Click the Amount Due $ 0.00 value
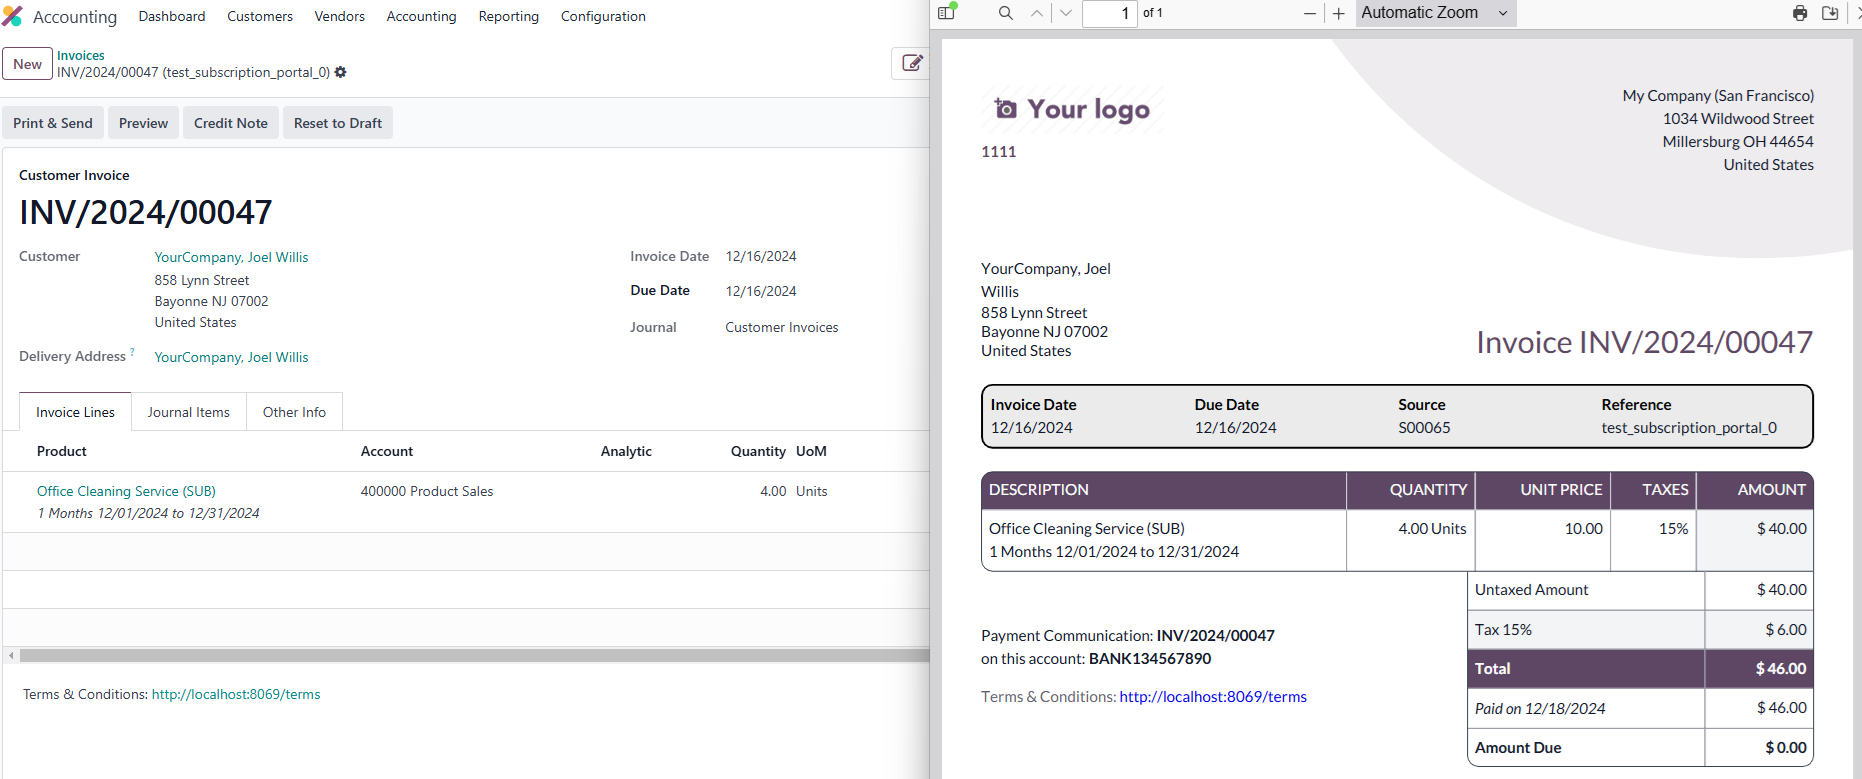The image size is (1862, 779). (x=1786, y=748)
